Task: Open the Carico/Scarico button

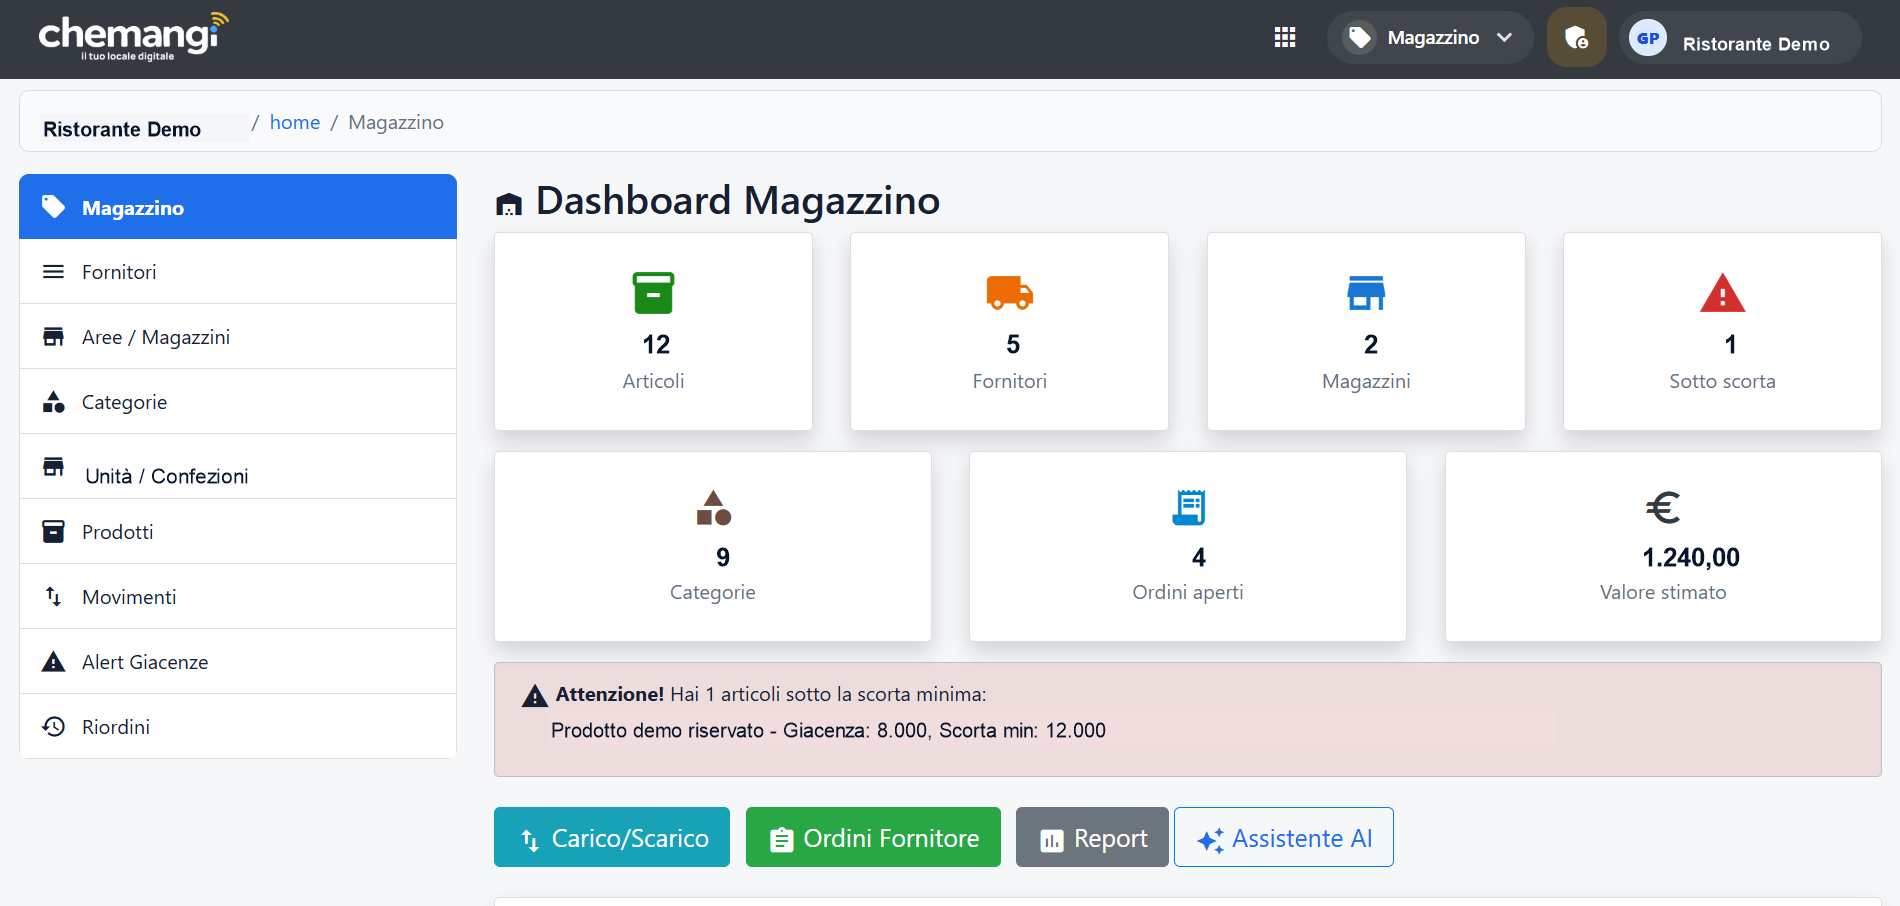Action: coord(612,837)
